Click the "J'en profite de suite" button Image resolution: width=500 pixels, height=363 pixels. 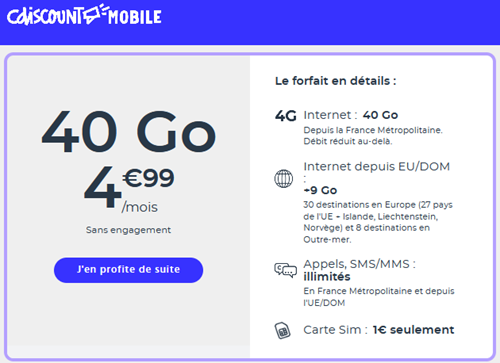[128, 270]
